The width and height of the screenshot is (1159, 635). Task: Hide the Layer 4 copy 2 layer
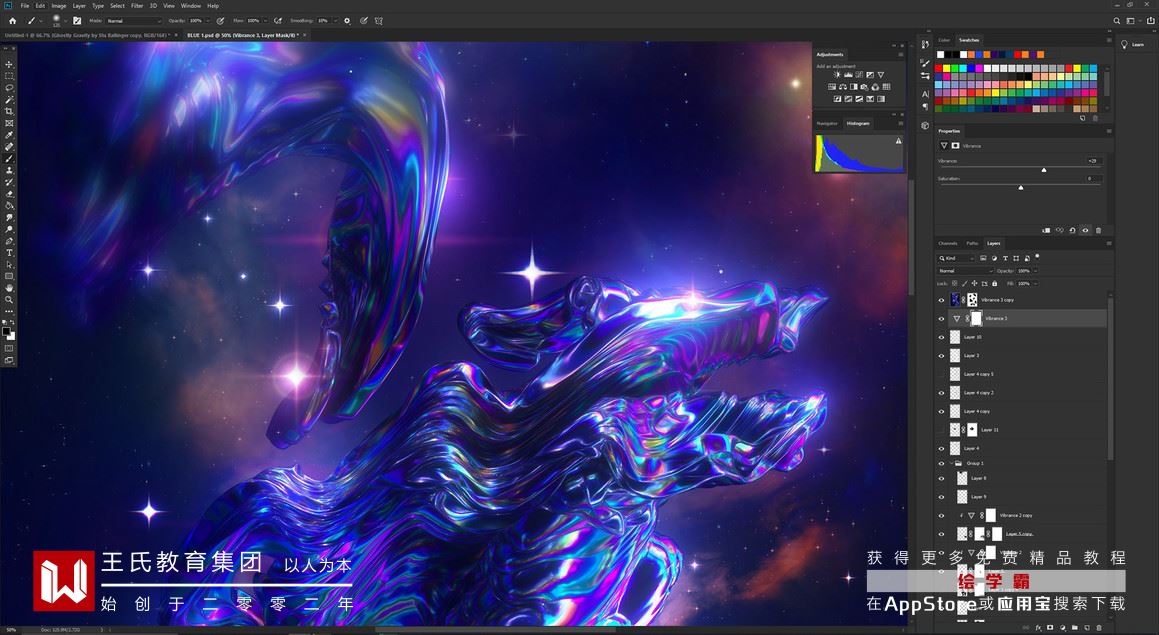(941, 393)
